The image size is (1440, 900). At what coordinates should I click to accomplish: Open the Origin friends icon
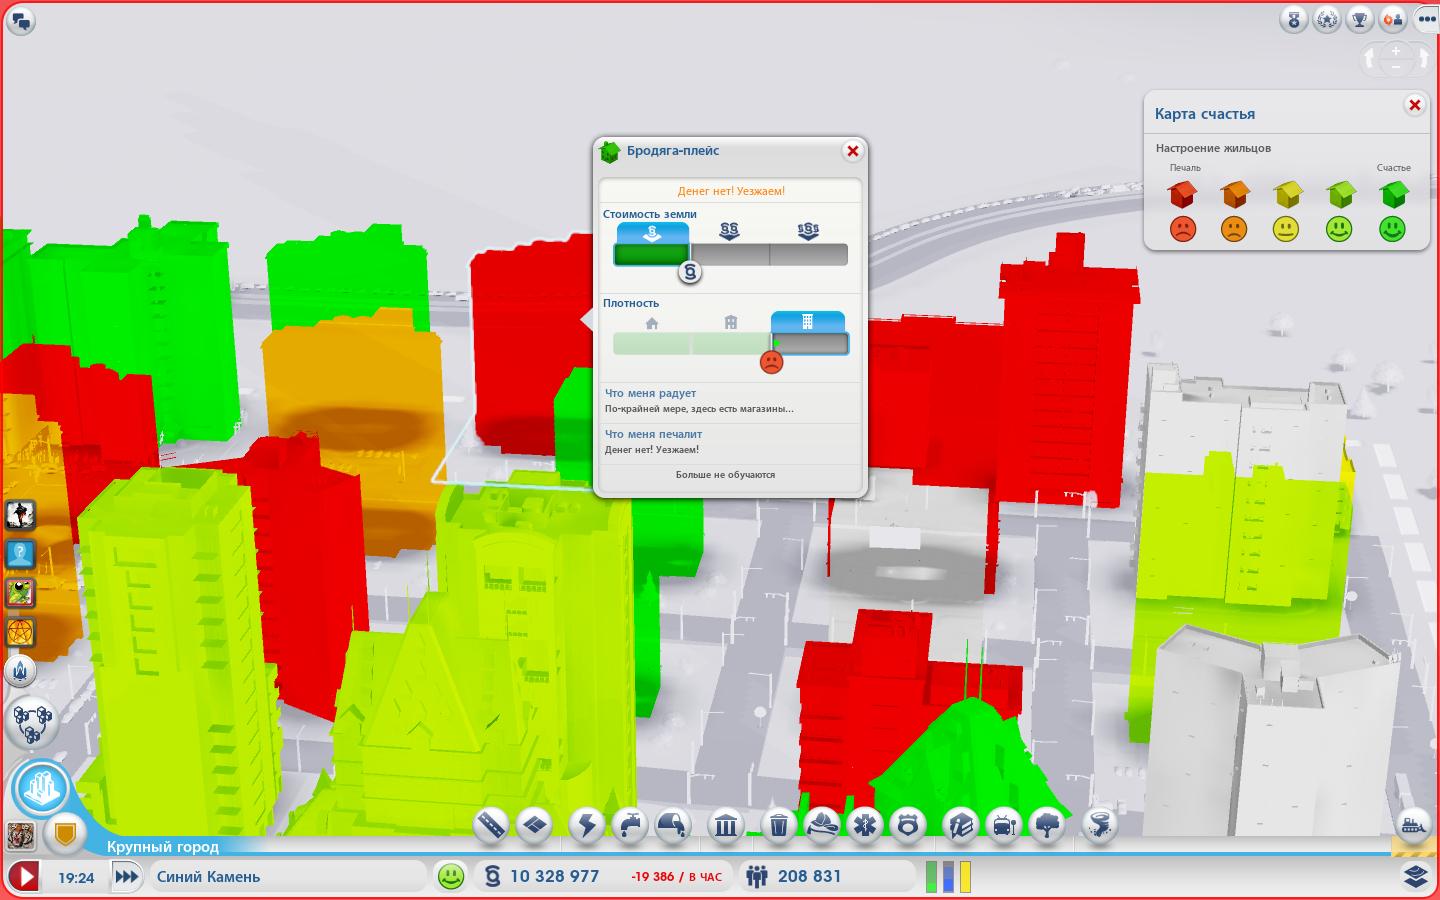(x=1393, y=19)
